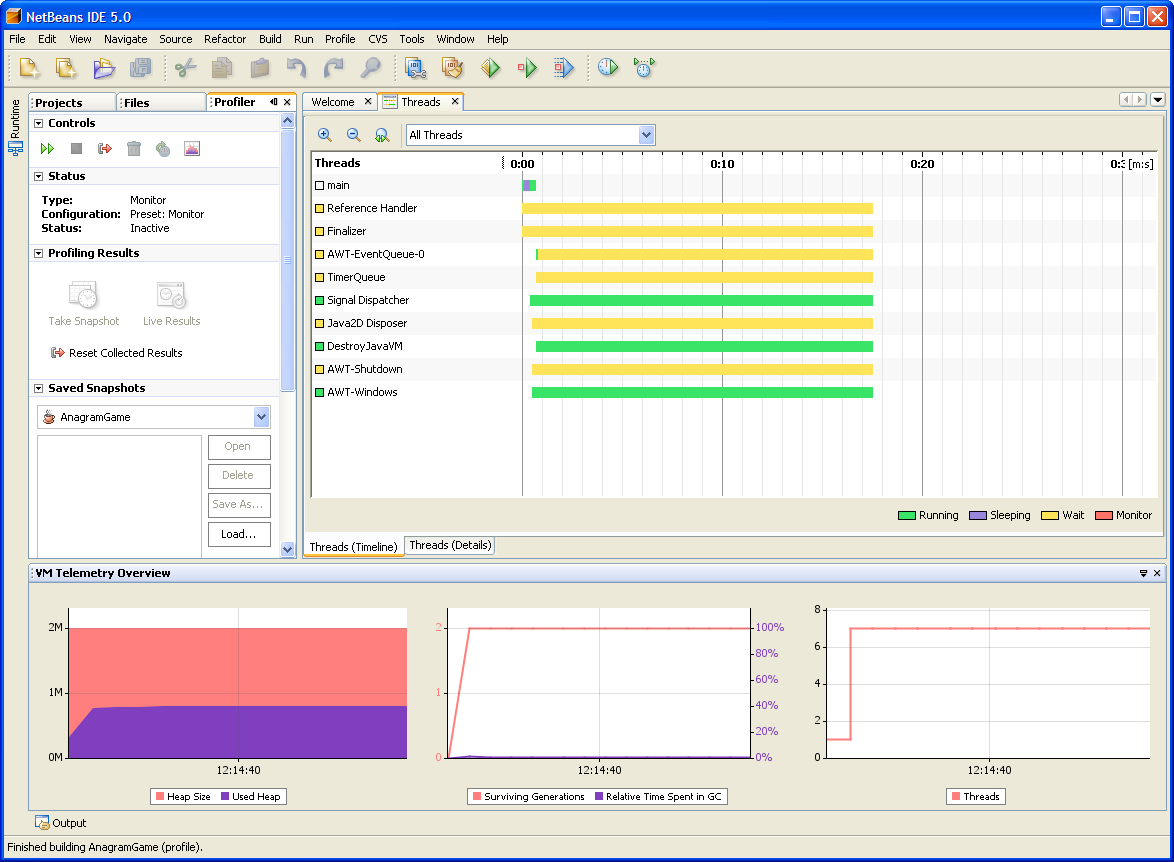The height and width of the screenshot is (862, 1174).
Task: Open the VM Telemetry Overview panel menu arrow
Action: pyautogui.click(x=1143, y=573)
